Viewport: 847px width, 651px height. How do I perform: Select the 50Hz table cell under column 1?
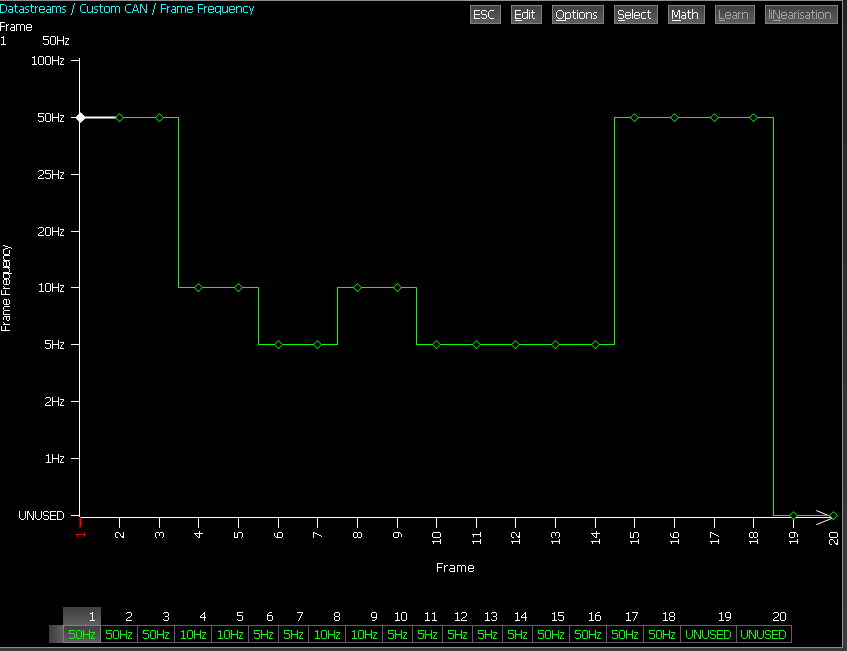click(81, 634)
